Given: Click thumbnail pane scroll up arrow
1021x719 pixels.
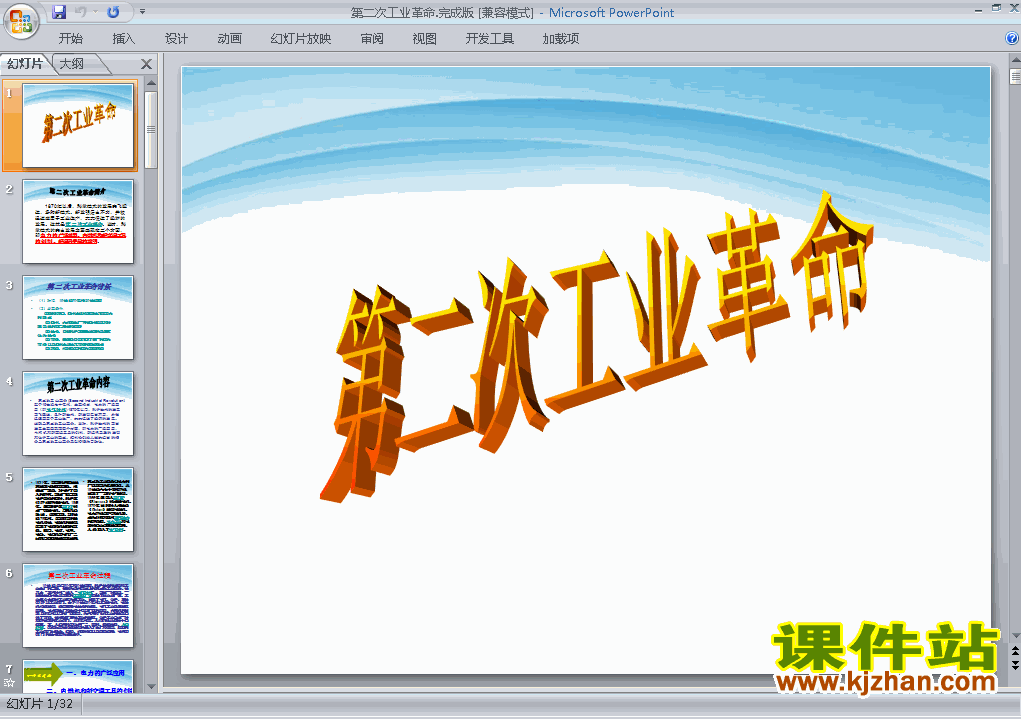Looking at the screenshot, I should tap(151, 83).
